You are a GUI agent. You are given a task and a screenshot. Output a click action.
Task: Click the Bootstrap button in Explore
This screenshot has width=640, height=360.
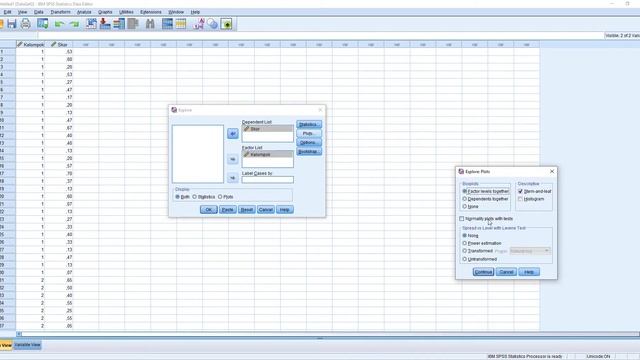click(x=309, y=151)
